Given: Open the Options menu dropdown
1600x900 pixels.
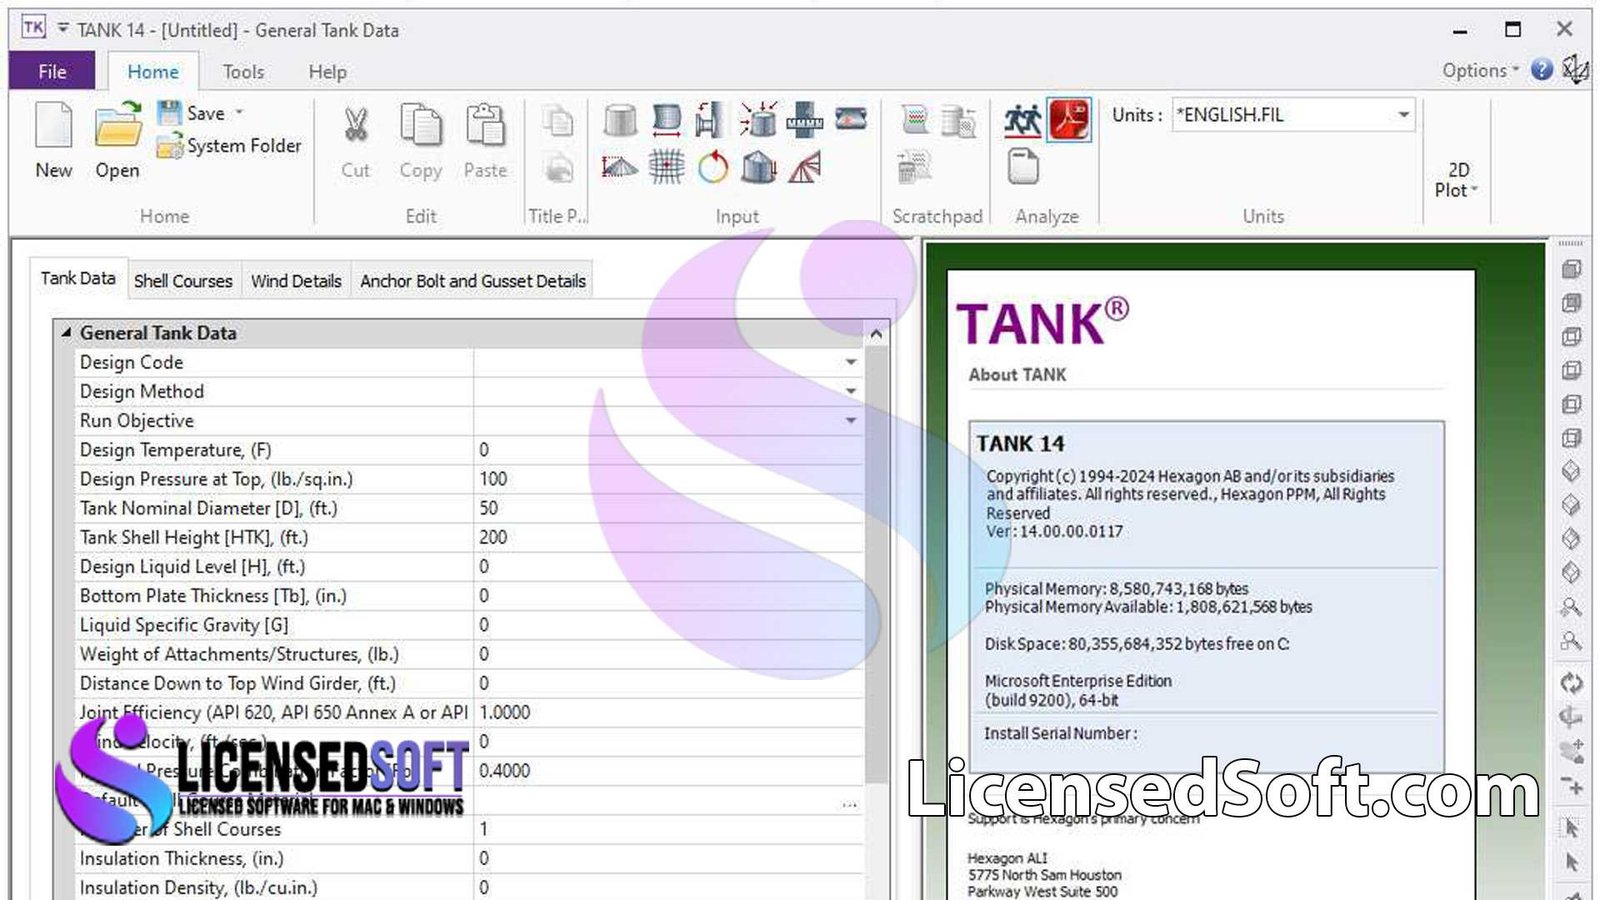Looking at the screenshot, I should pyautogui.click(x=1480, y=70).
